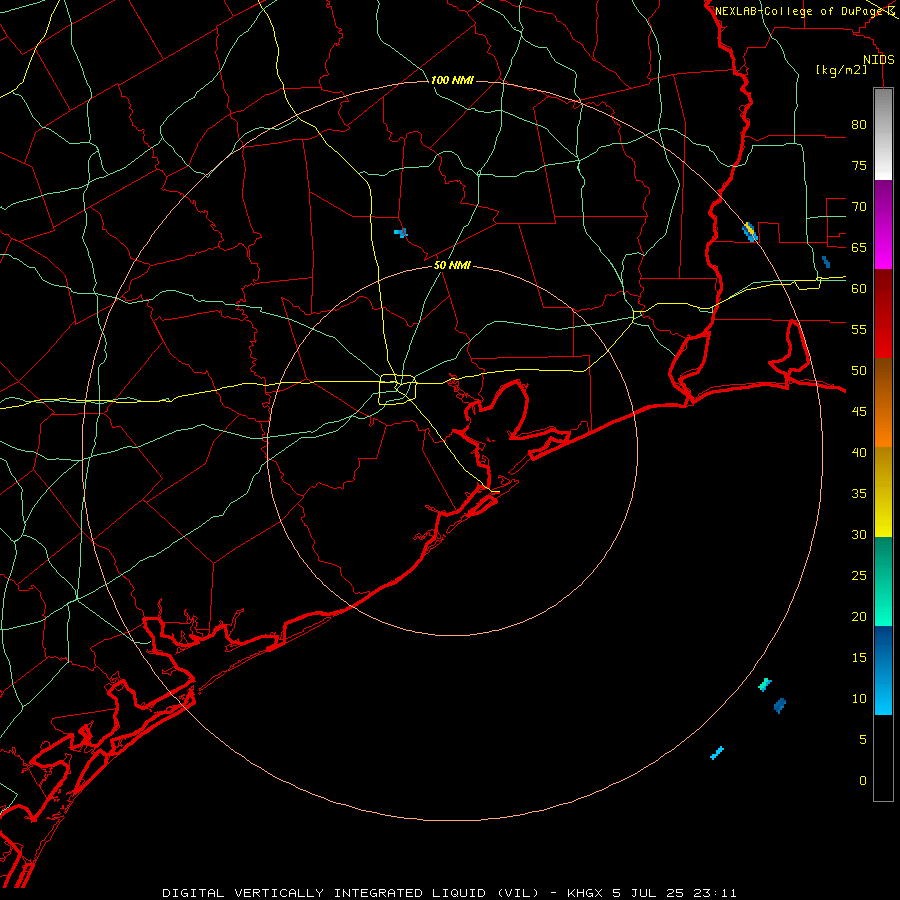Click the scale value "5" on the color bar
The height and width of the screenshot is (900, 900).
click(x=863, y=739)
